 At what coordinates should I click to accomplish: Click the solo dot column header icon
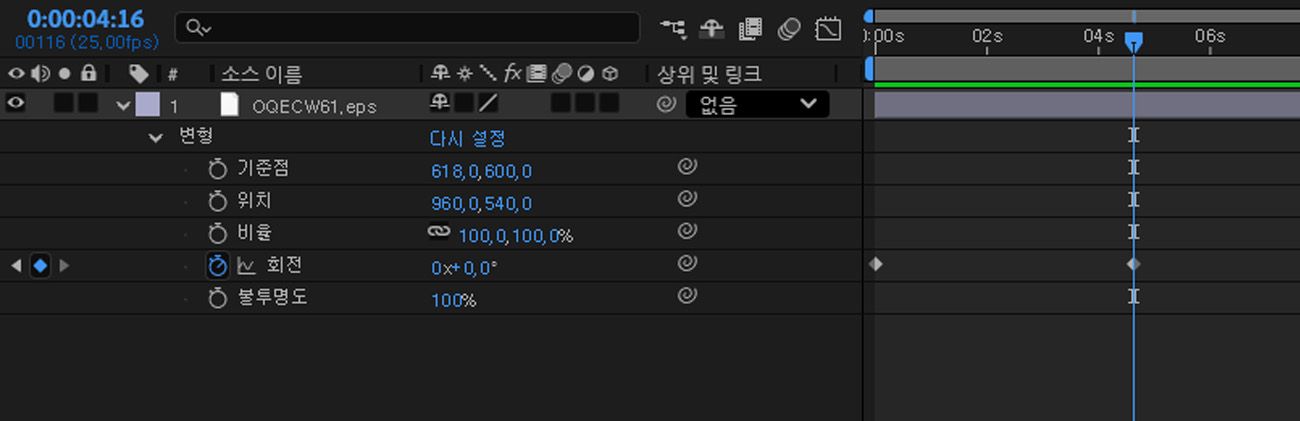65,73
